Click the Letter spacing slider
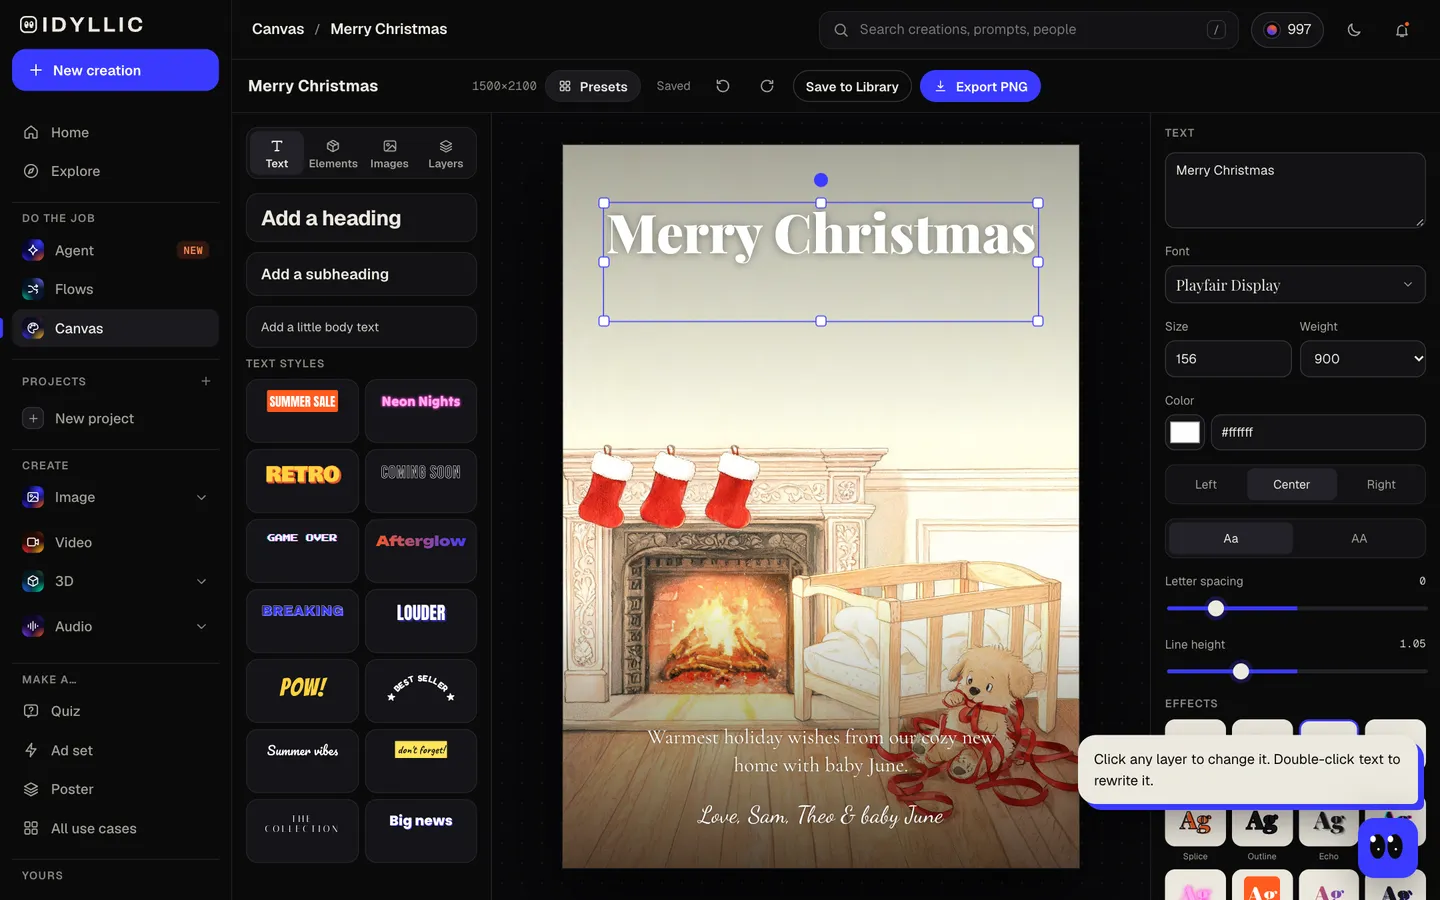The image size is (1440, 900). (x=1296, y=608)
